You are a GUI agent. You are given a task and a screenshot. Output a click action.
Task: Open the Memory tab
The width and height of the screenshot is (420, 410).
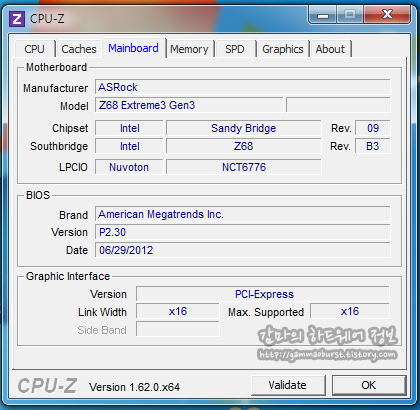189,49
